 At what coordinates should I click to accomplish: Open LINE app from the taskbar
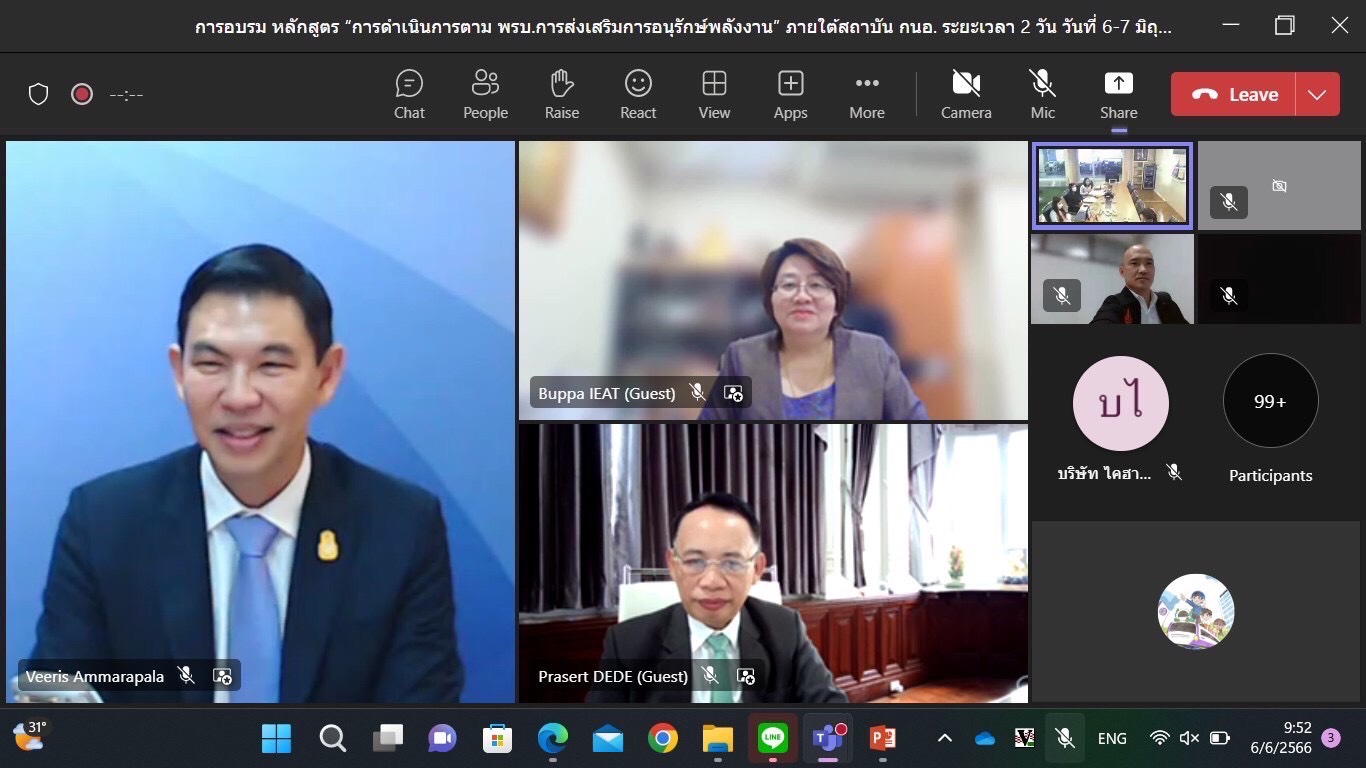click(x=772, y=738)
